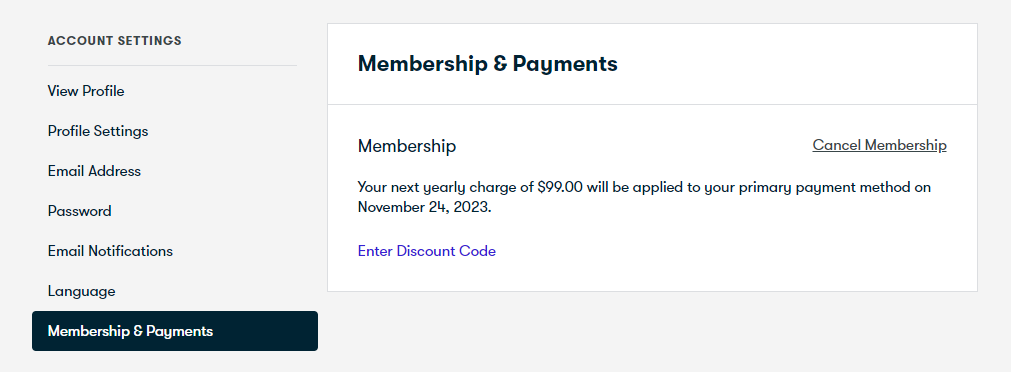
Task: Select Email Address in the settings menu
Action: coord(94,171)
